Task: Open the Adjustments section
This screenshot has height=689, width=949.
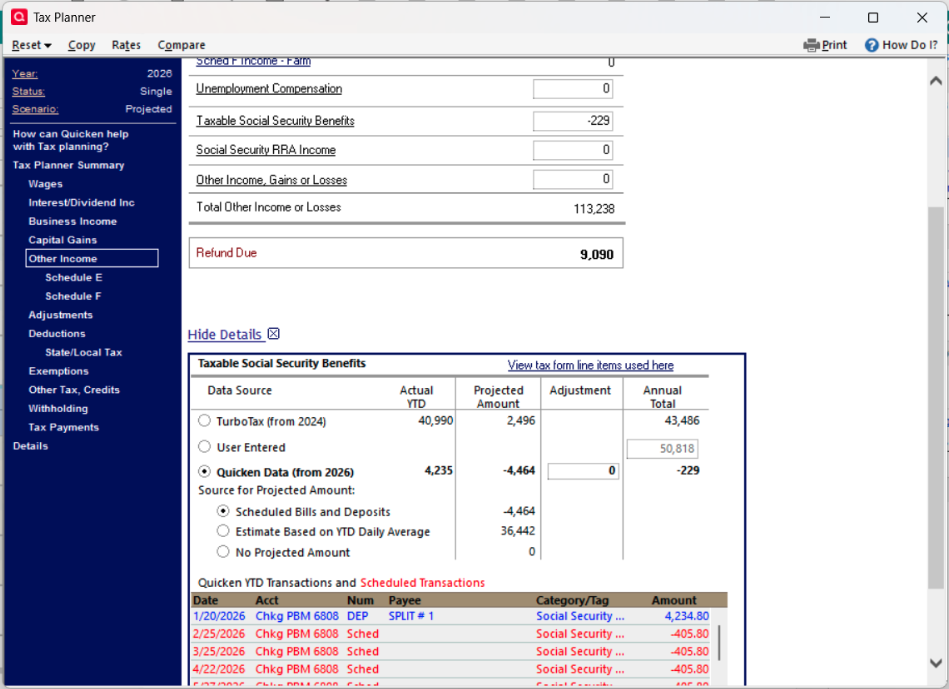Action: pos(61,315)
